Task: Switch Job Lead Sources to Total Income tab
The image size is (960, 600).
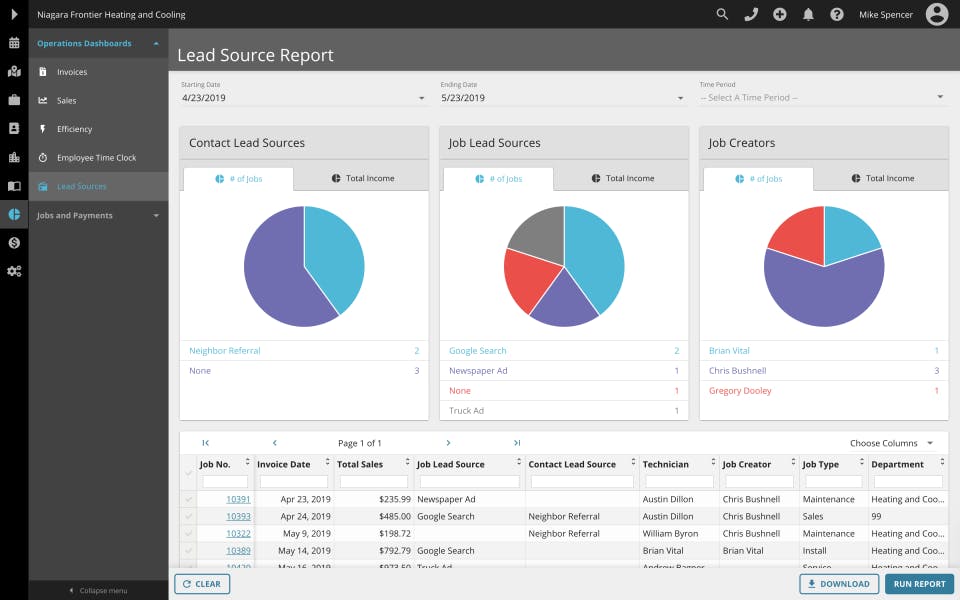Action: click(622, 179)
